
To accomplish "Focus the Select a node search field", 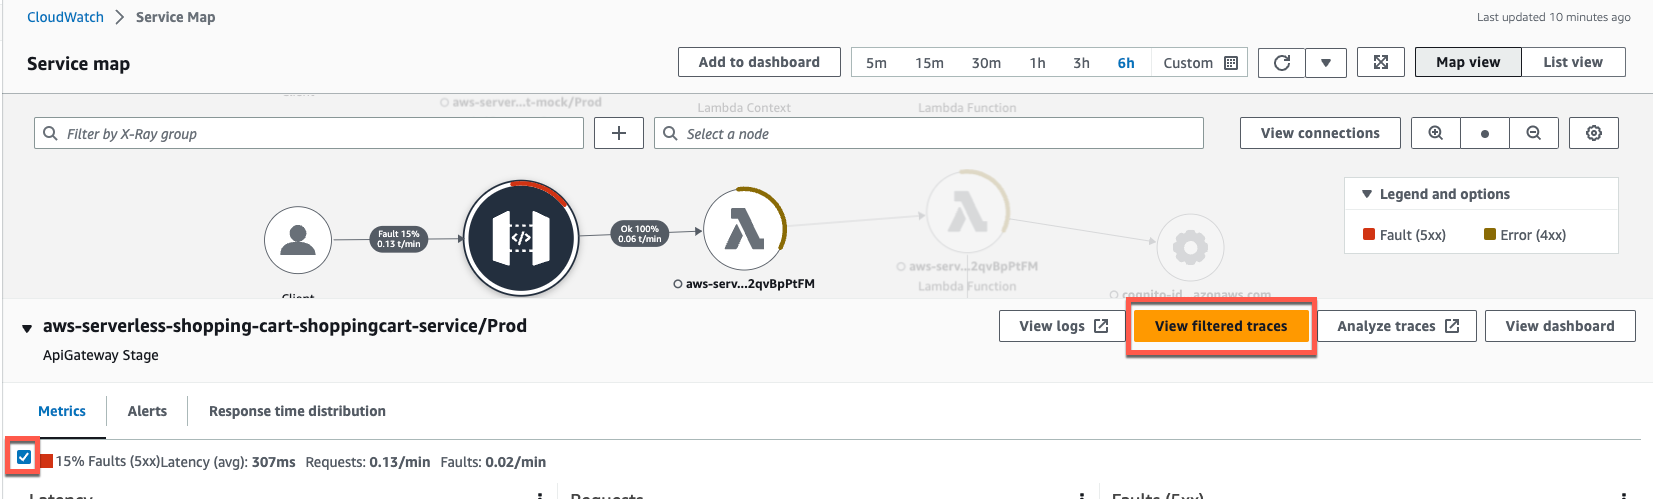I will (x=929, y=133).
